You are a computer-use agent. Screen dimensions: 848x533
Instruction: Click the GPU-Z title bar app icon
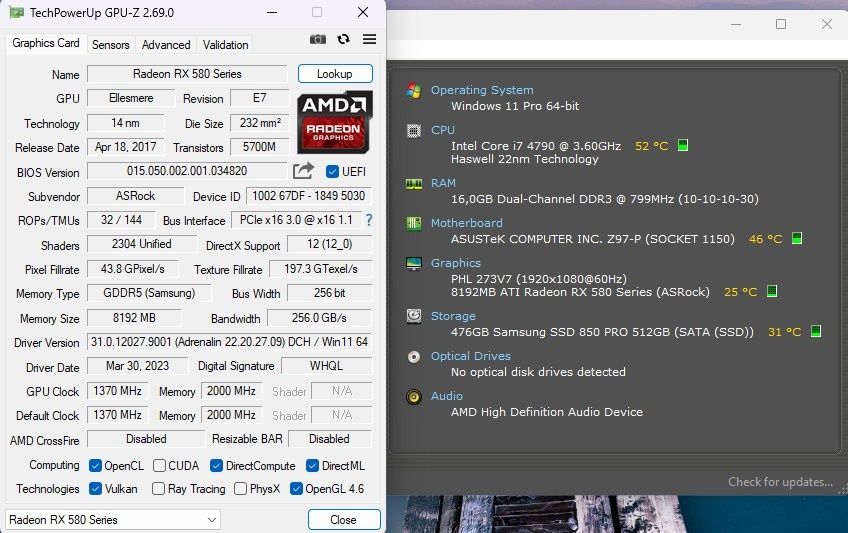tap(16, 12)
